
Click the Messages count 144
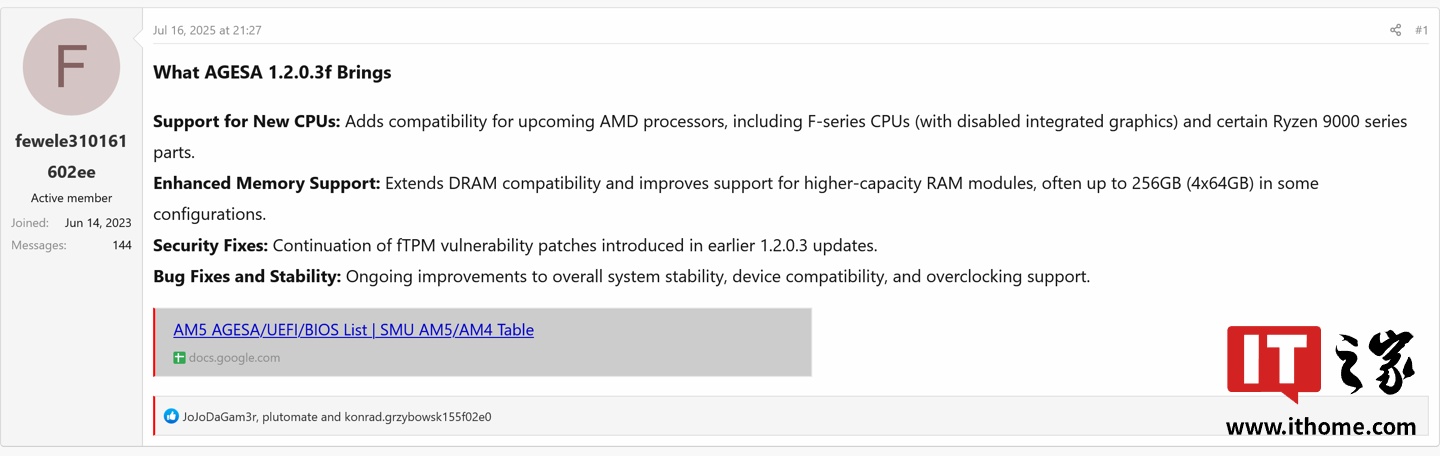[x=122, y=245]
